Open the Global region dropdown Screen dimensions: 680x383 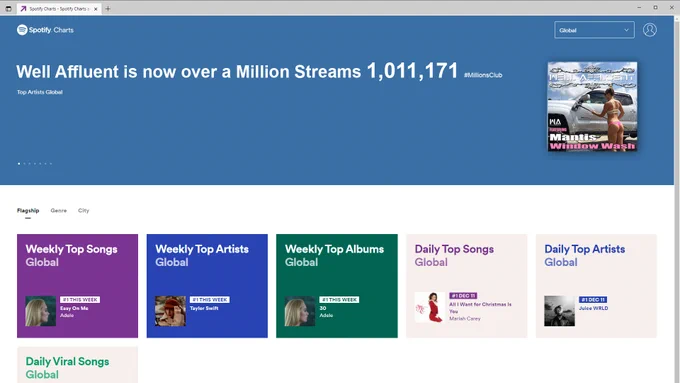pos(594,30)
